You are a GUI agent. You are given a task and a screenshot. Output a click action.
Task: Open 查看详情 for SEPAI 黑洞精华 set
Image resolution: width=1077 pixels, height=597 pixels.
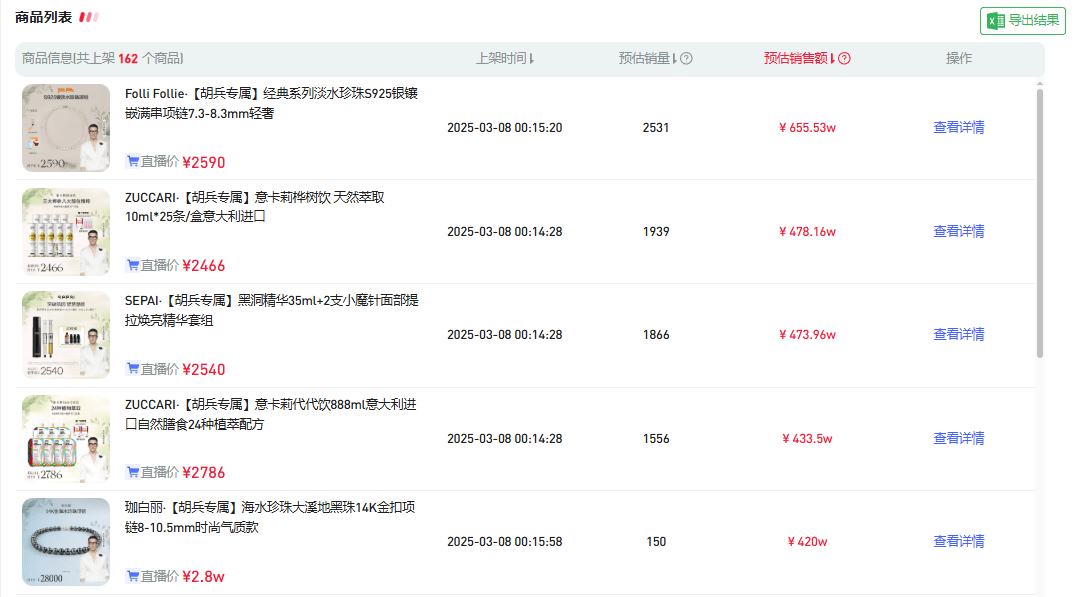coord(958,335)
